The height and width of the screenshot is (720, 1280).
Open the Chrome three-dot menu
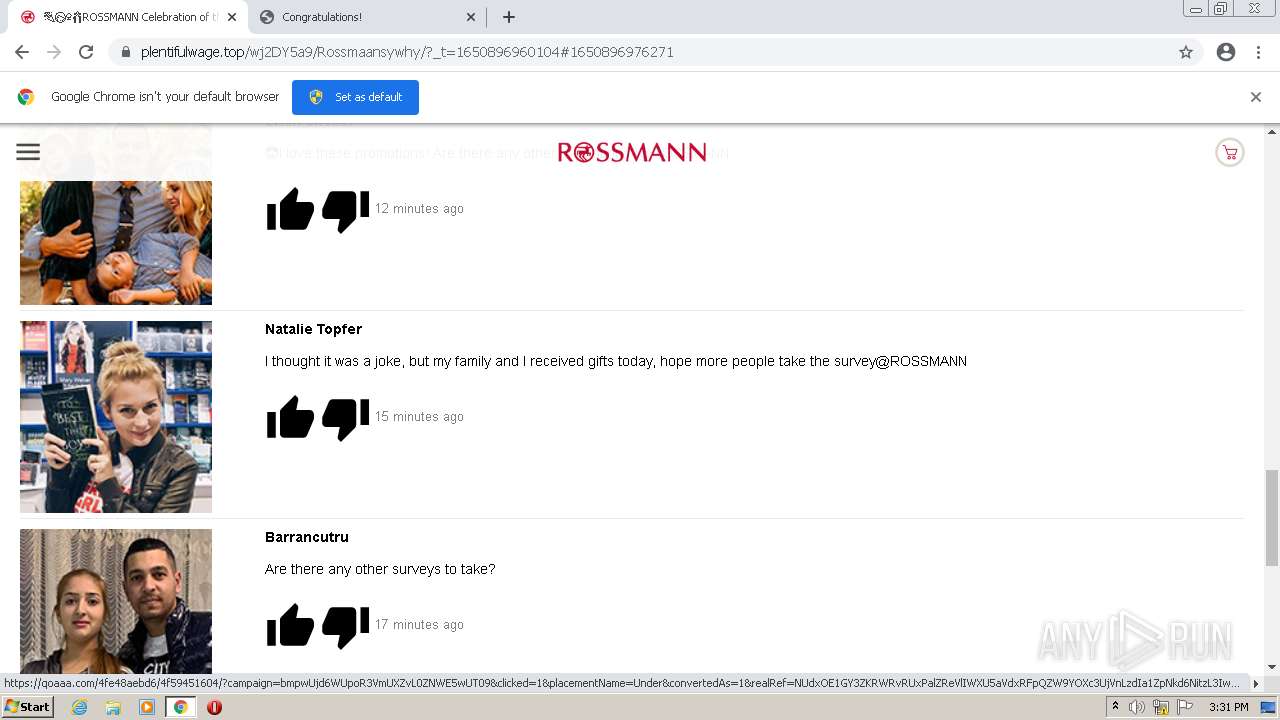[x=1258, y=52]
